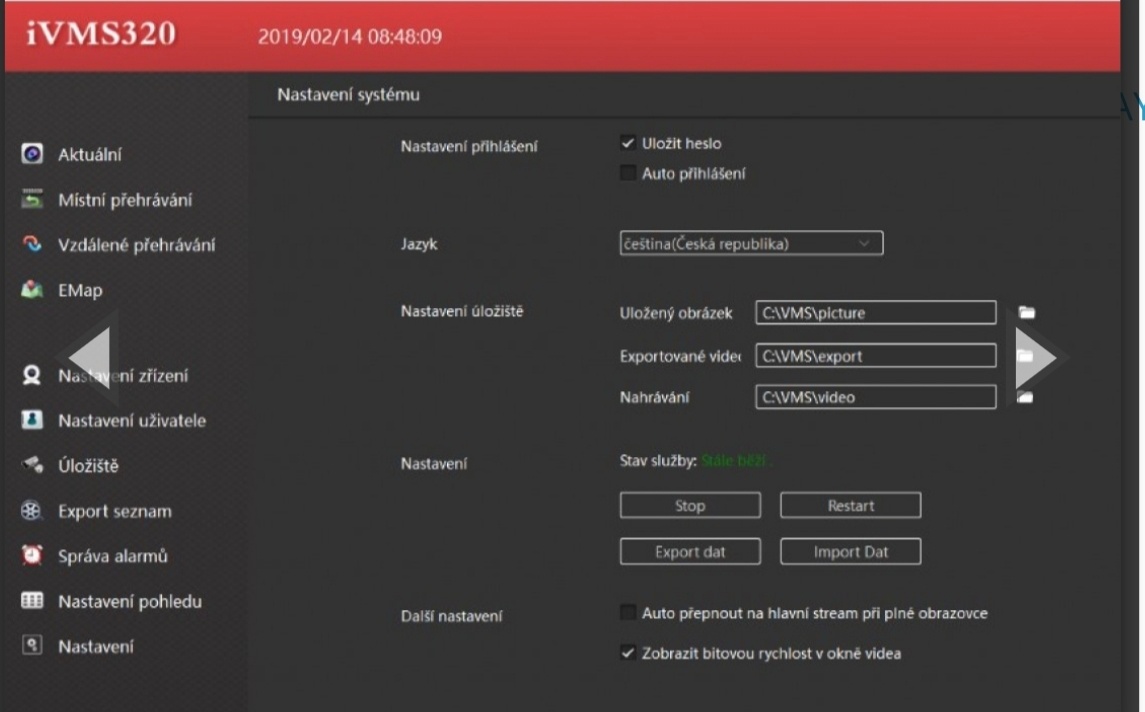Browse folder for Uložený obrázek path
Image resolution: width=1145 pixels, height=712 pixels.
1026,313
